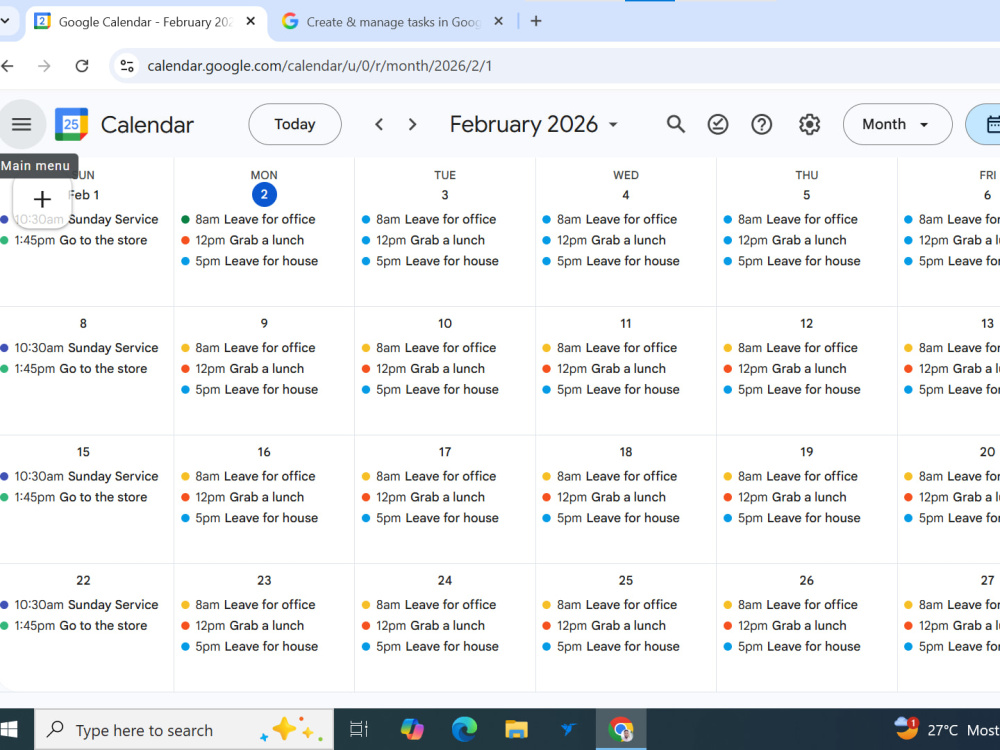Viewport: 1000px width, 750px height.
Task: View site information icon in address bar
Action: coord(127,66)
